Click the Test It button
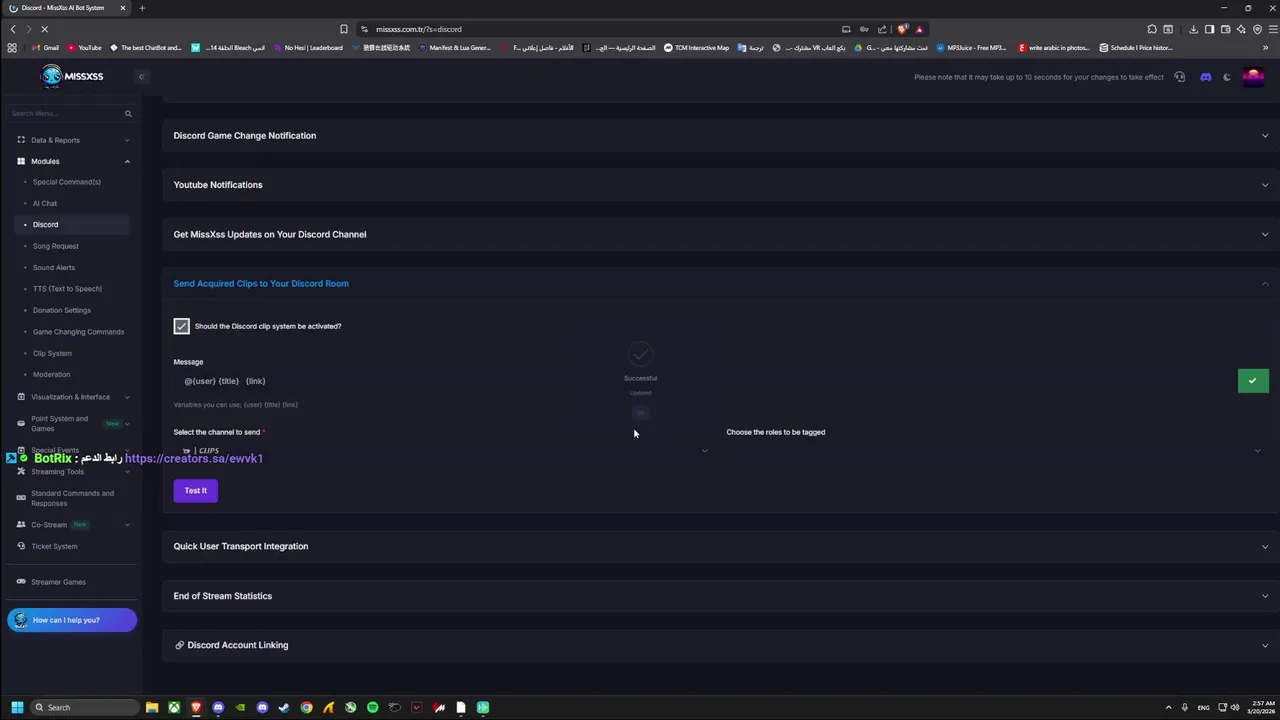The image size is (1280, 720). (x=196, y=490)
